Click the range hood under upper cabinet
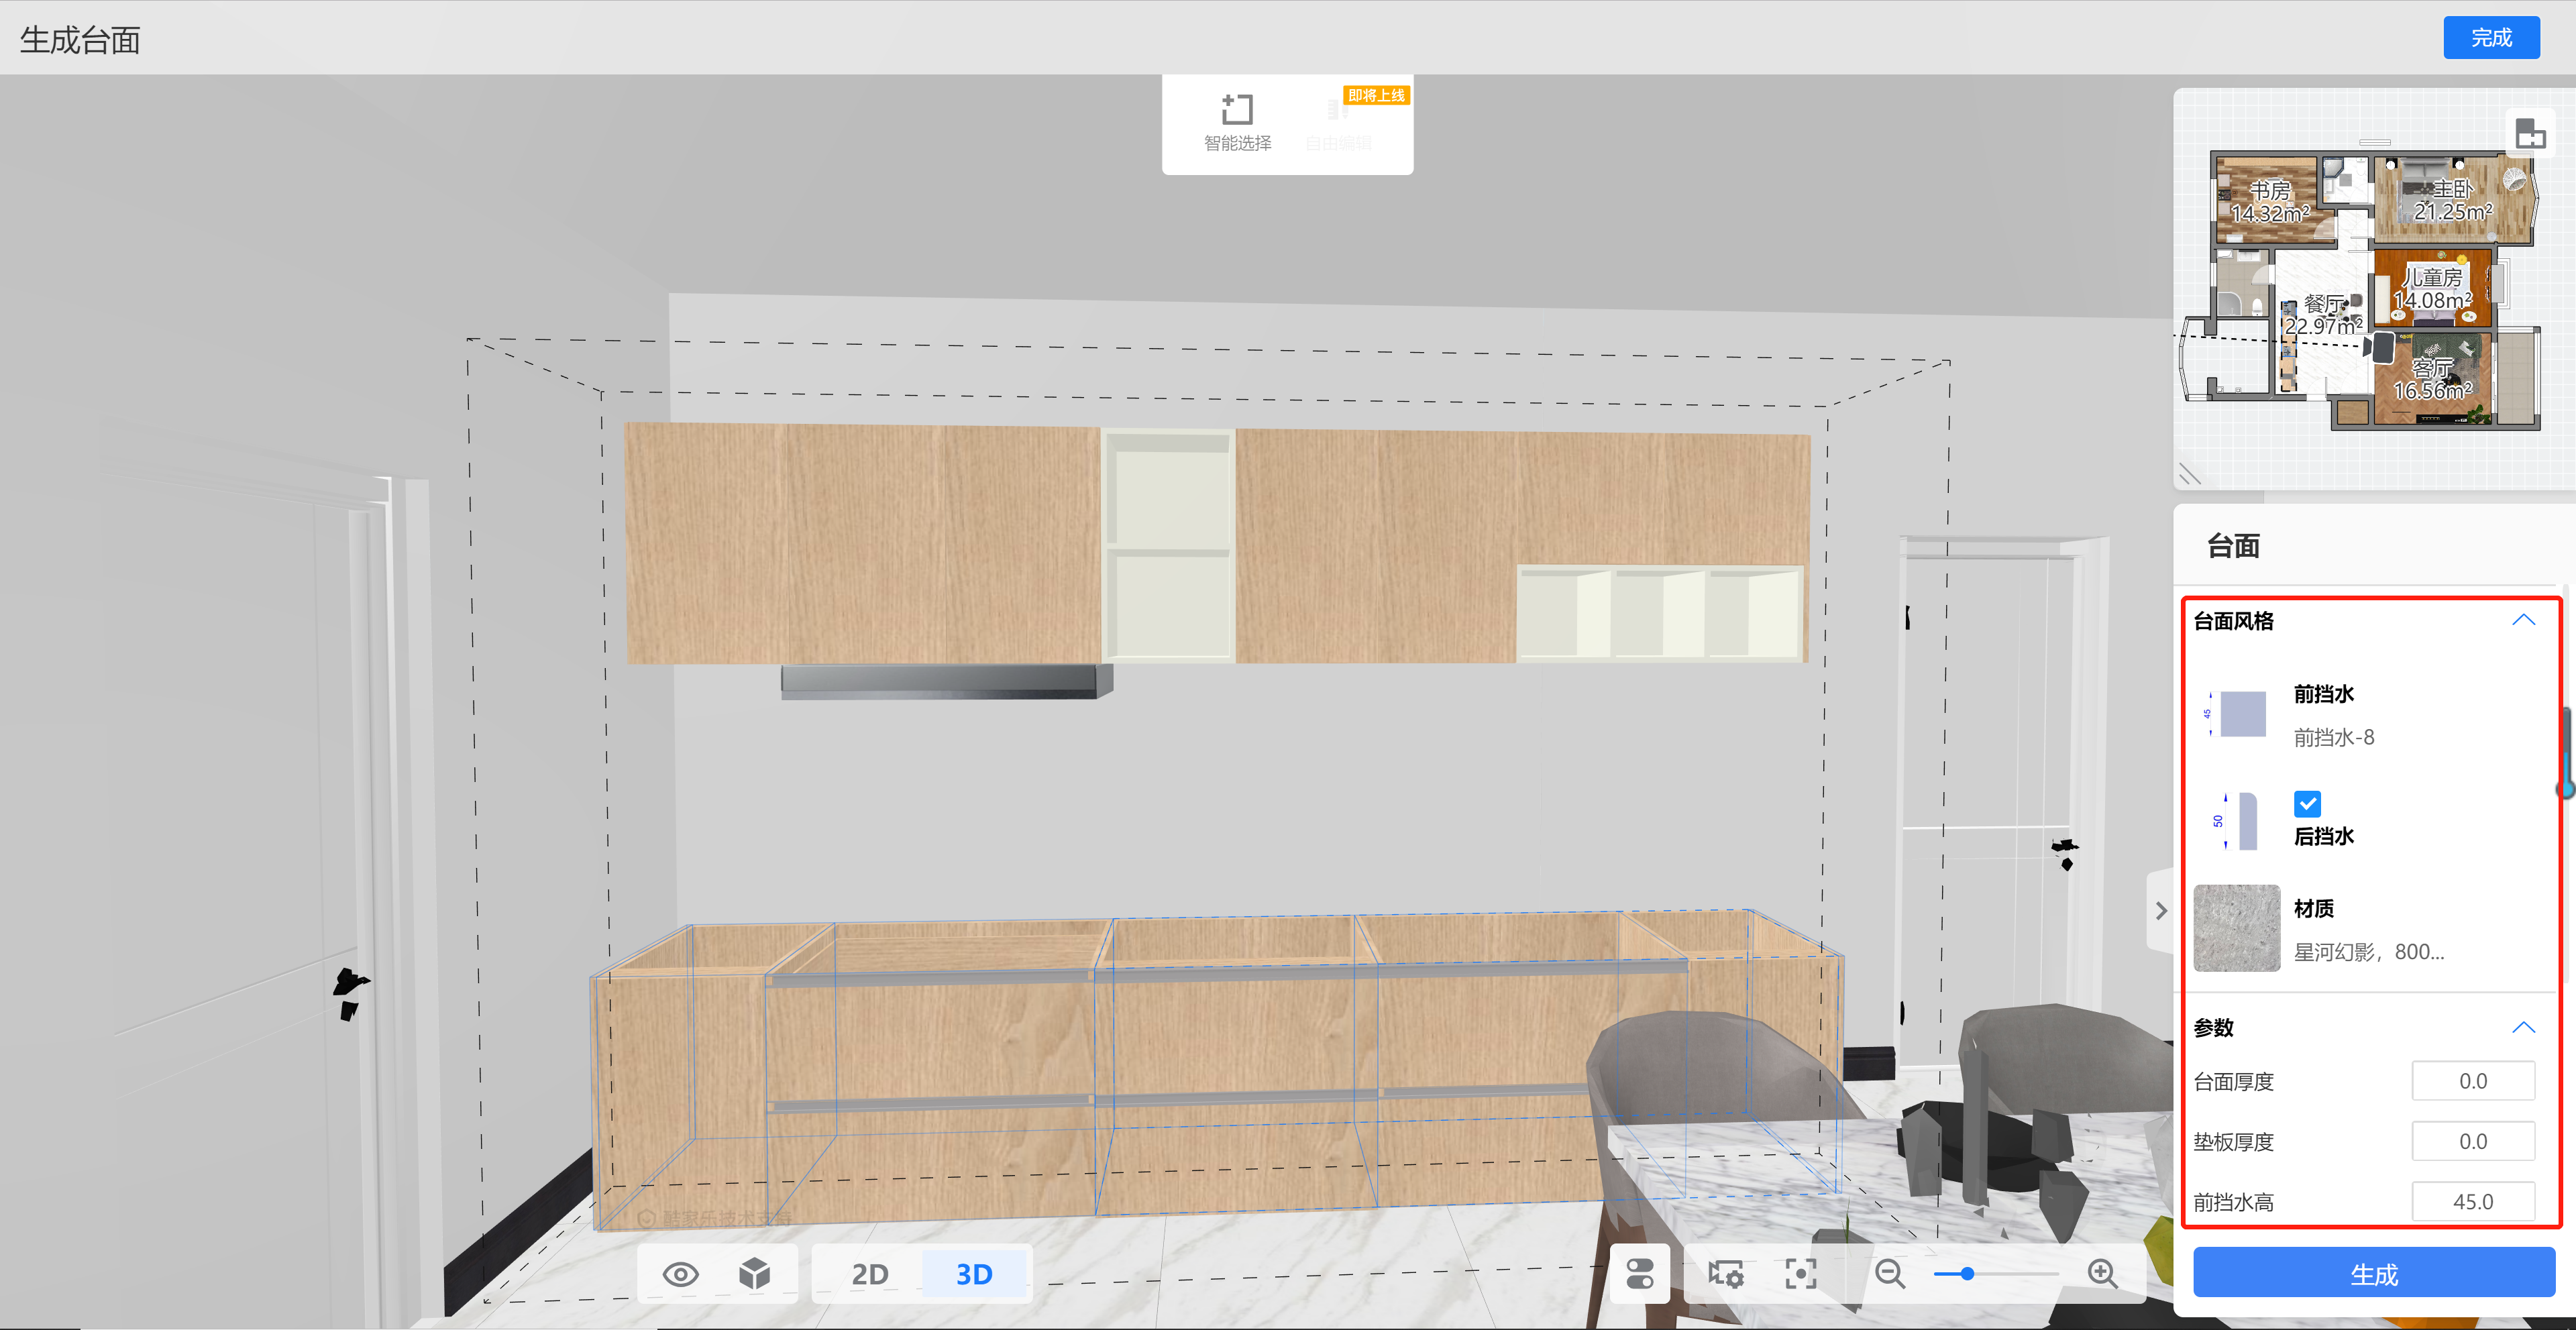This screenshot has height=1330, width=2576. pos(946,681)
